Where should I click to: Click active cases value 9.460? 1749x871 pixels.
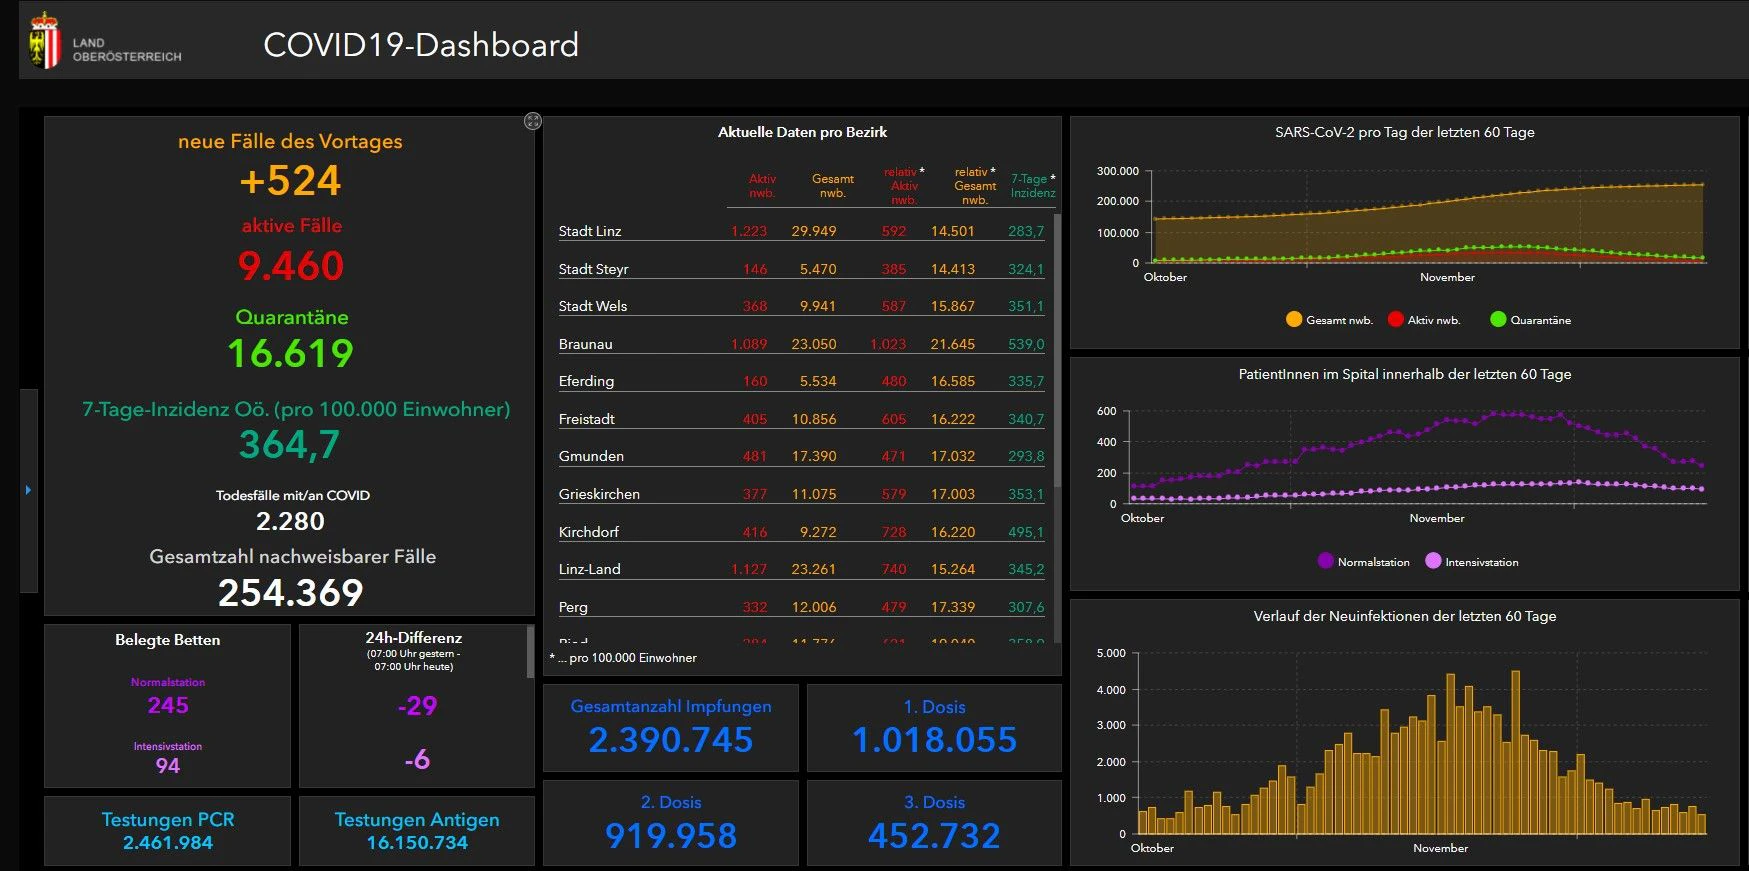(291, 266)
